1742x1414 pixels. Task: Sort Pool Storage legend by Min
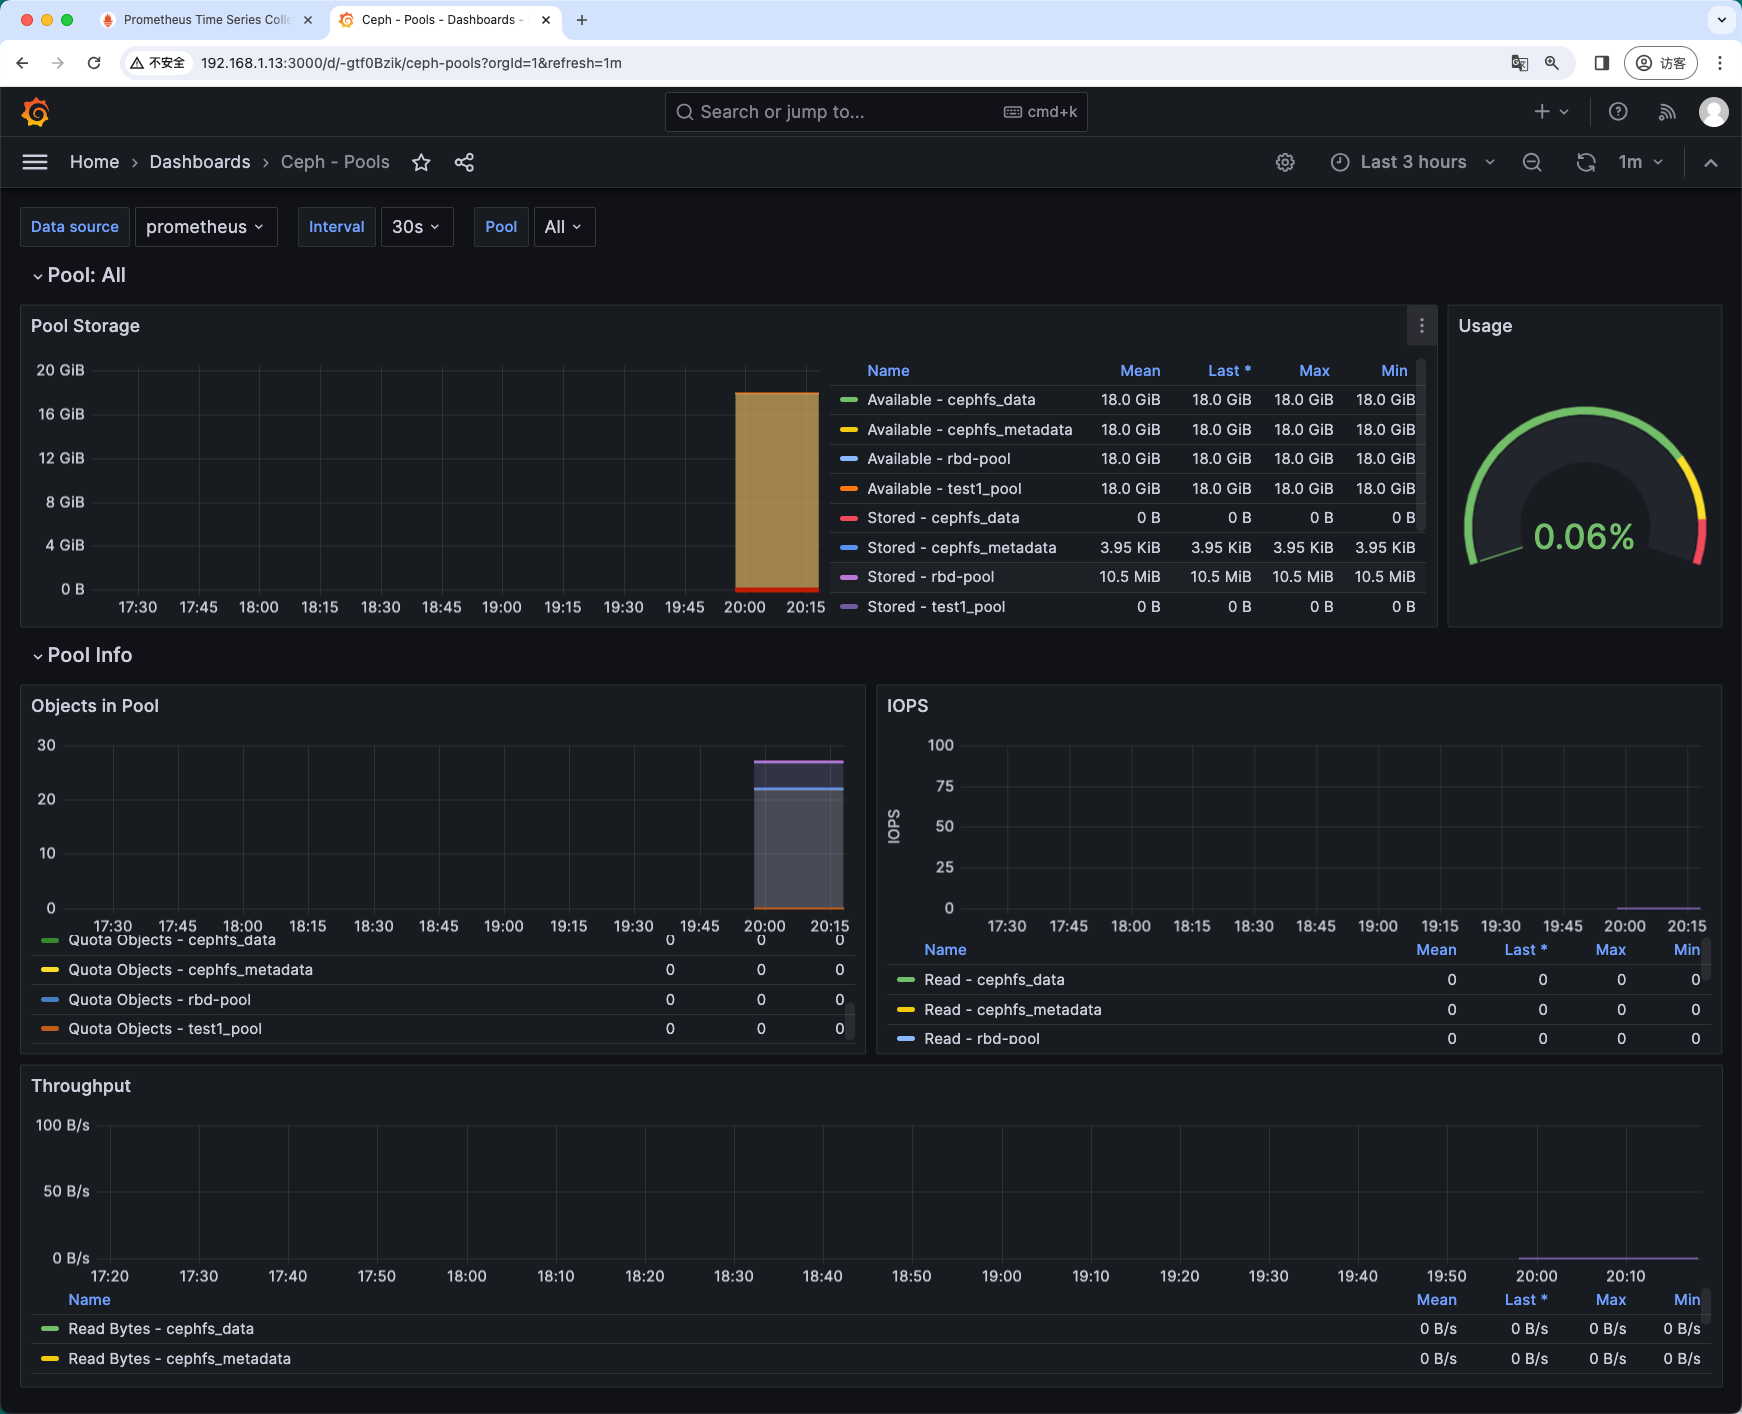pyautogui.click(x=1394, y=371)
